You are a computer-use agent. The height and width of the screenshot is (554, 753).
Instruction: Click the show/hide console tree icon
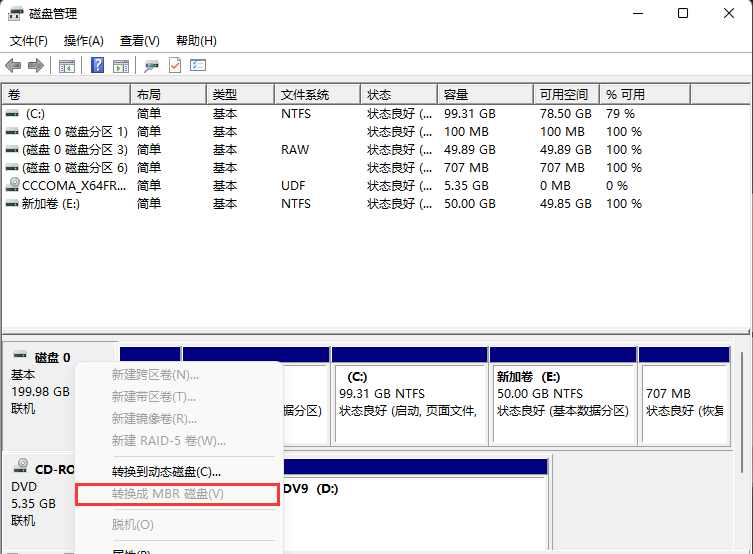[x=67, y=66]
